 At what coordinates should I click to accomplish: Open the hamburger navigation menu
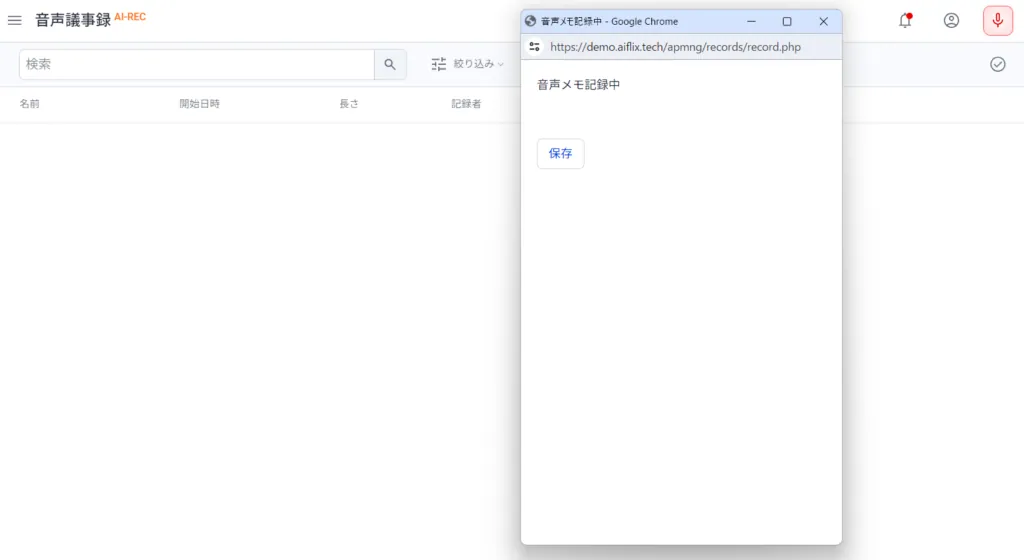click(x=14, y=20)
